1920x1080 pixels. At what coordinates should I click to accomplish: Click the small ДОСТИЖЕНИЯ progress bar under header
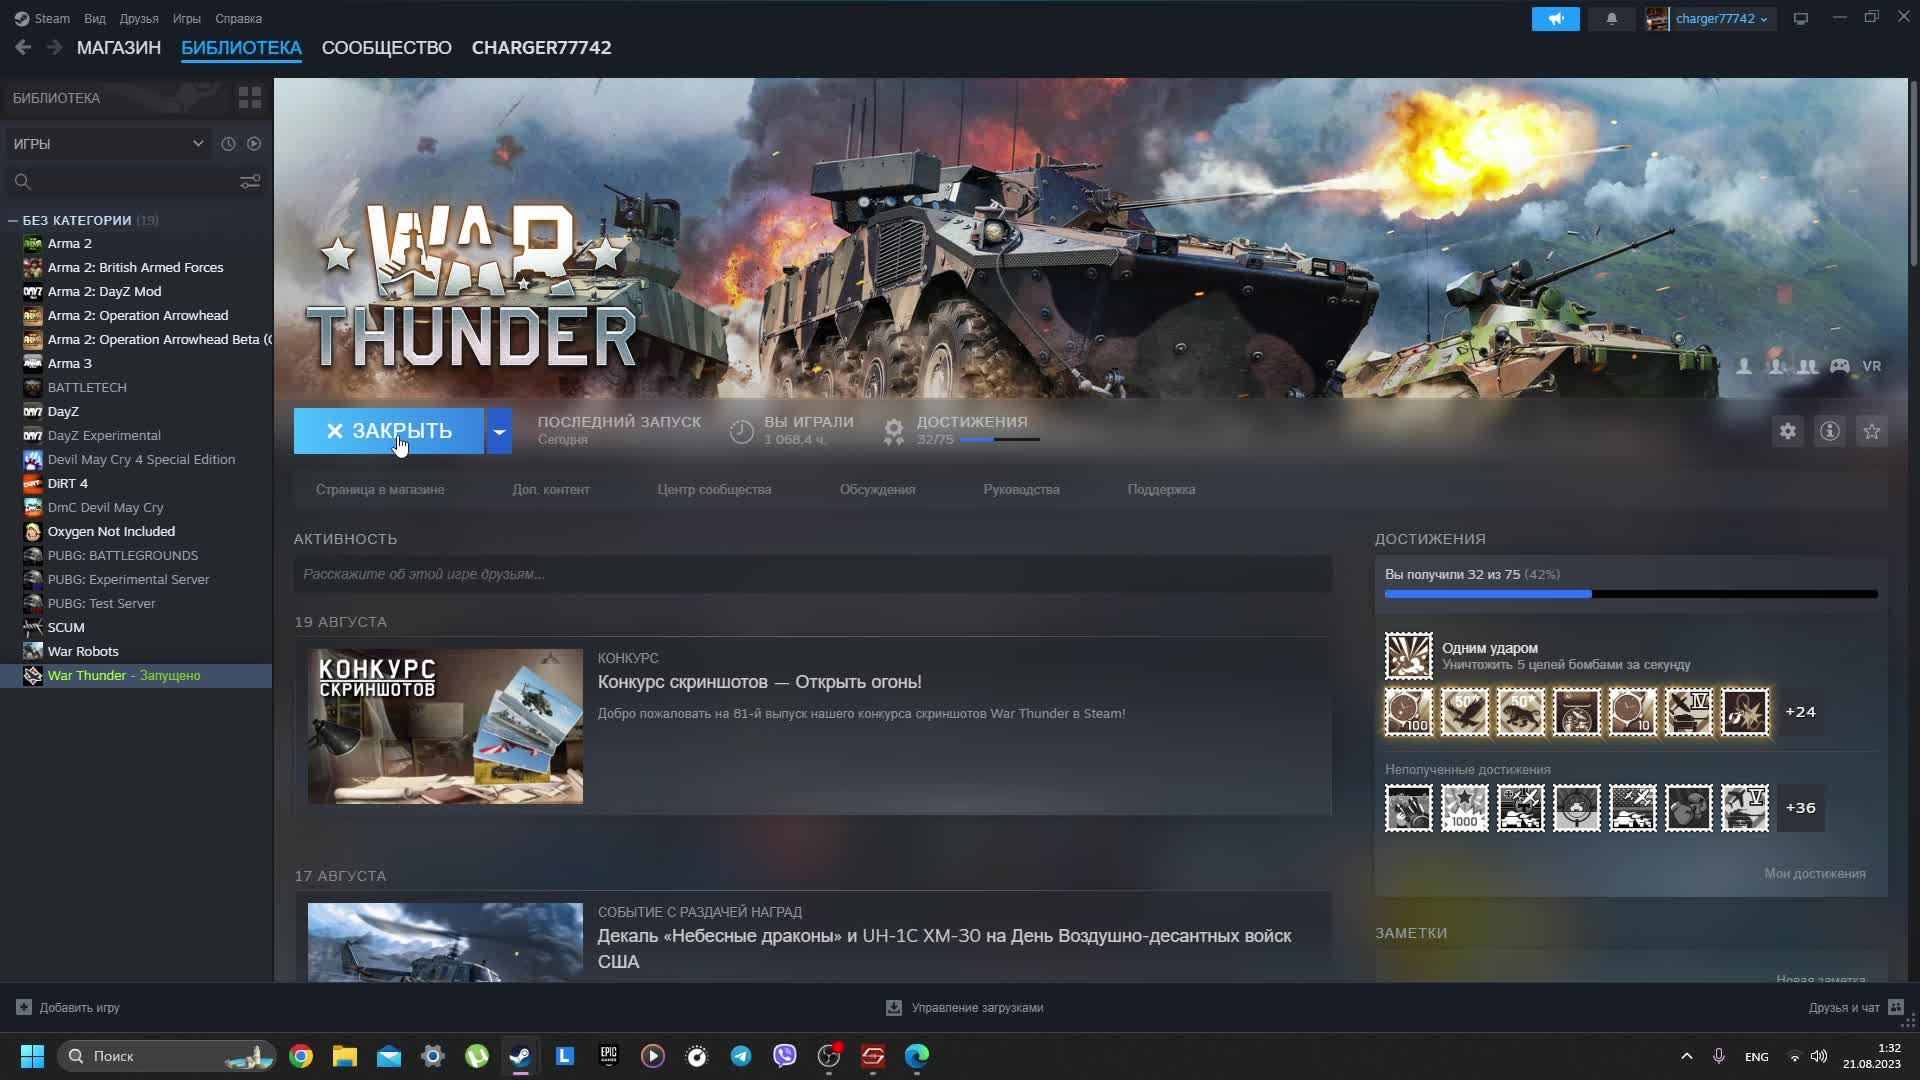click(x=999, y=439)
